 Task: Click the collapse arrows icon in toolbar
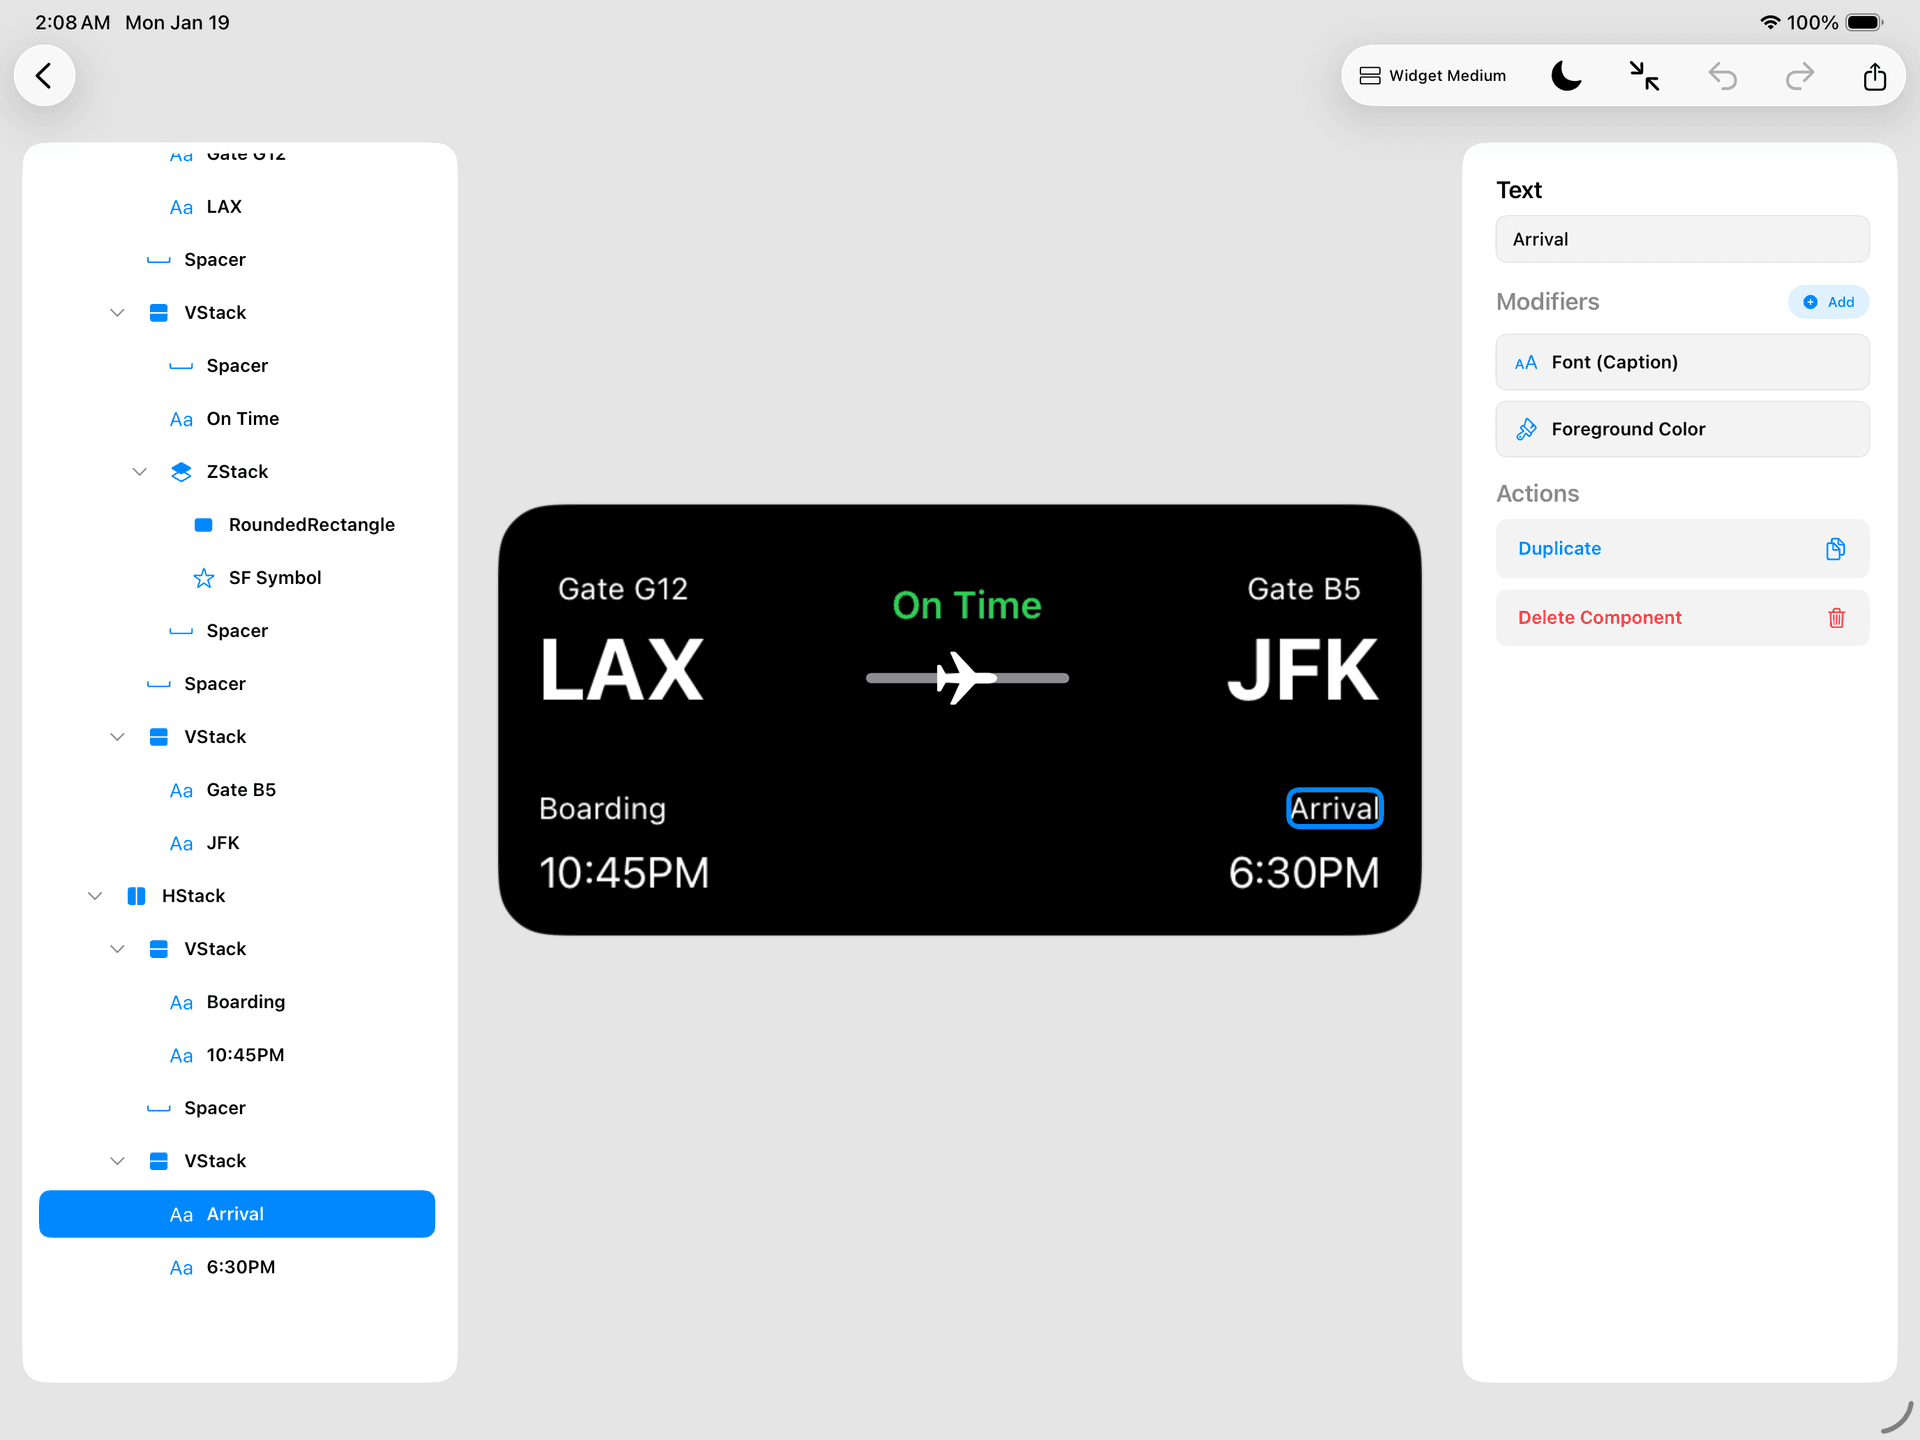(x=1644, y=76)
